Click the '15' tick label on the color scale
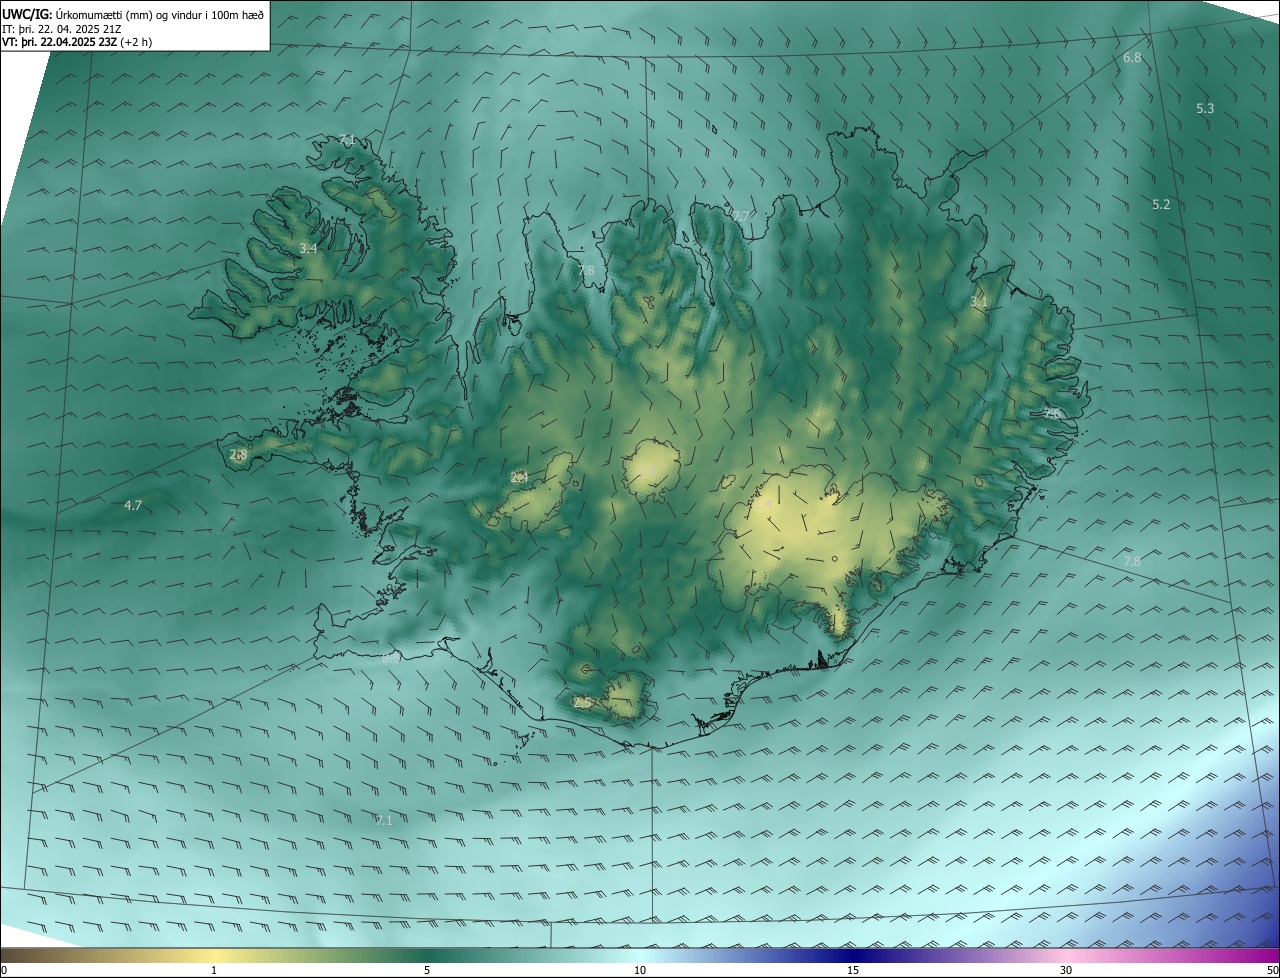The image size is (1280, 978). pyautogui.click(x=853, y=970)
